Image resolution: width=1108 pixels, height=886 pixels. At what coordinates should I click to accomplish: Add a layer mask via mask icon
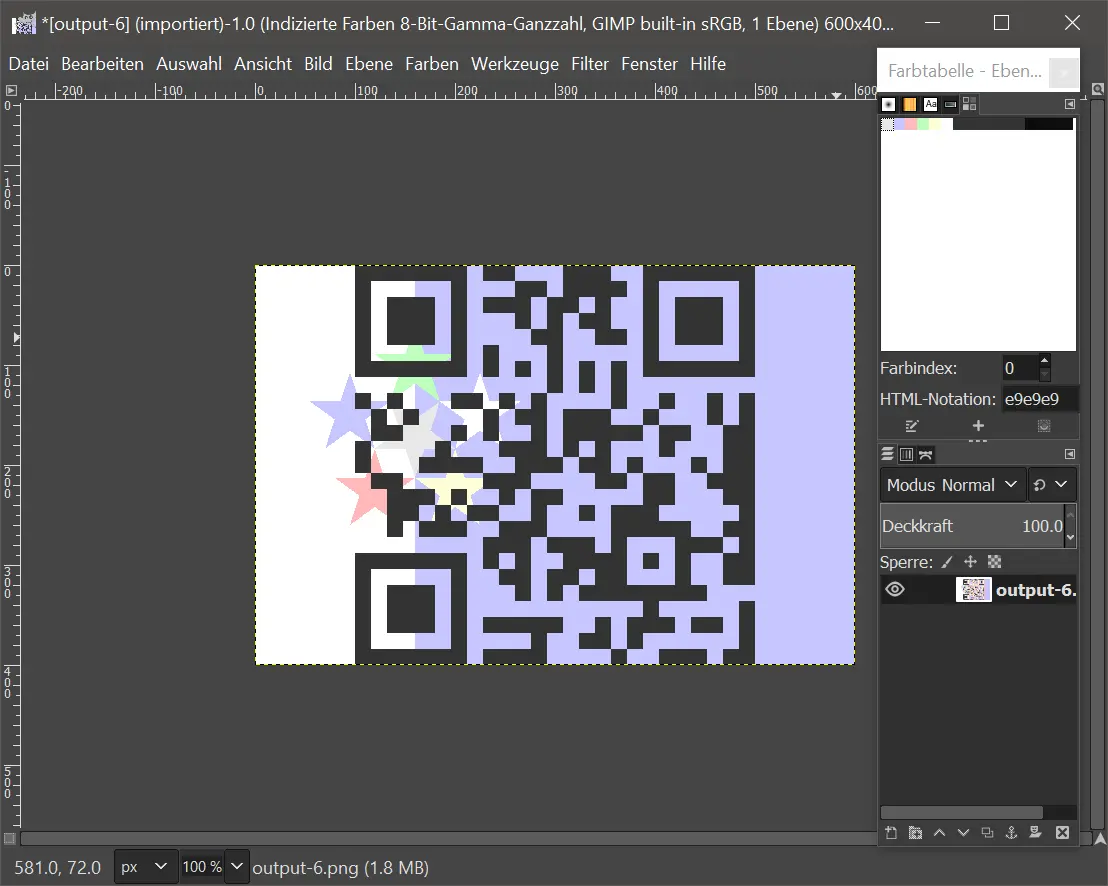(x=1036, y=833)
